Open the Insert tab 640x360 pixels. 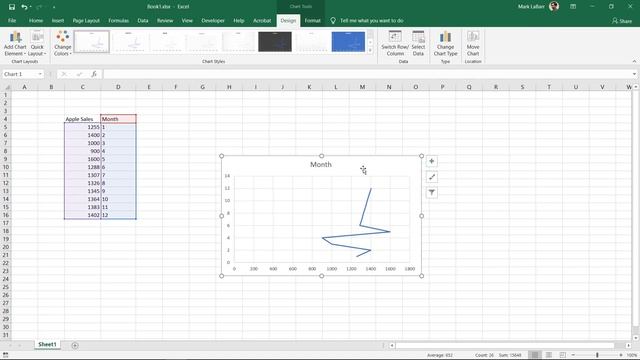(58, 20)
